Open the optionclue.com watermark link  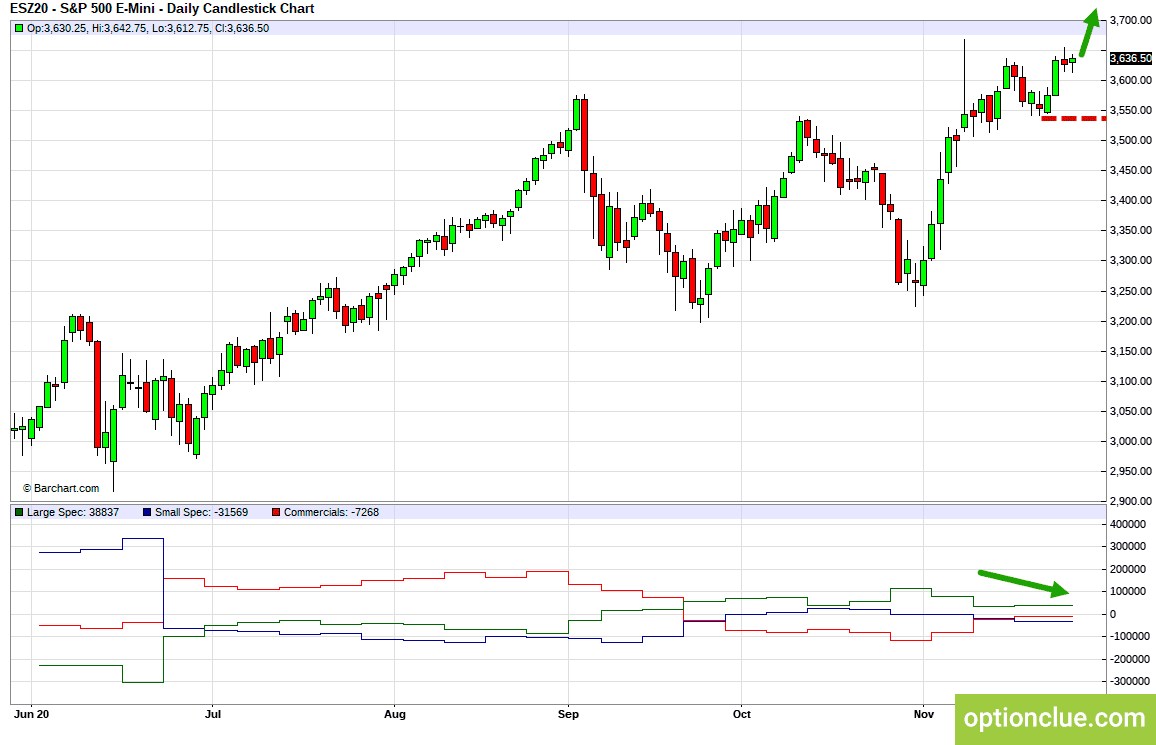click(x=1055, y=718)
